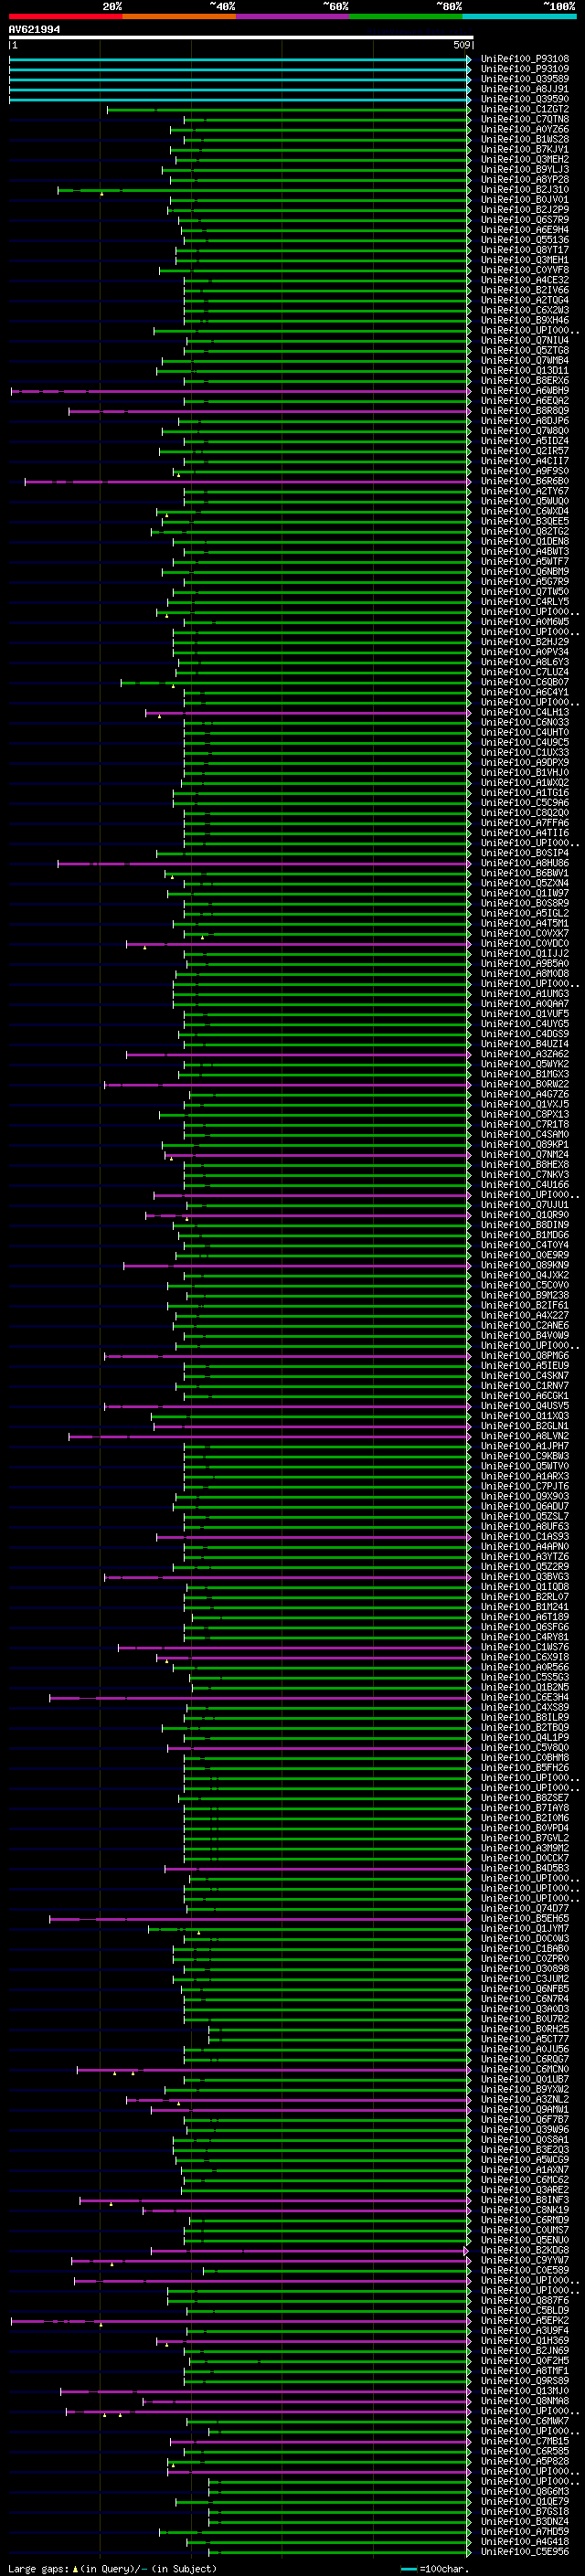Select hit label UniRef100_A9F9S0
The width and height of the screenshot is (585, 2576).
pos(525,471)
